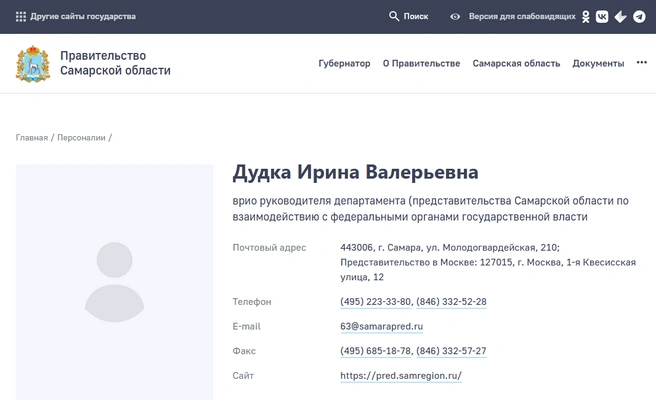This screenshot has width=656, height=401.
Task: Click the placeholder profile photo
Action: [115, 282]
